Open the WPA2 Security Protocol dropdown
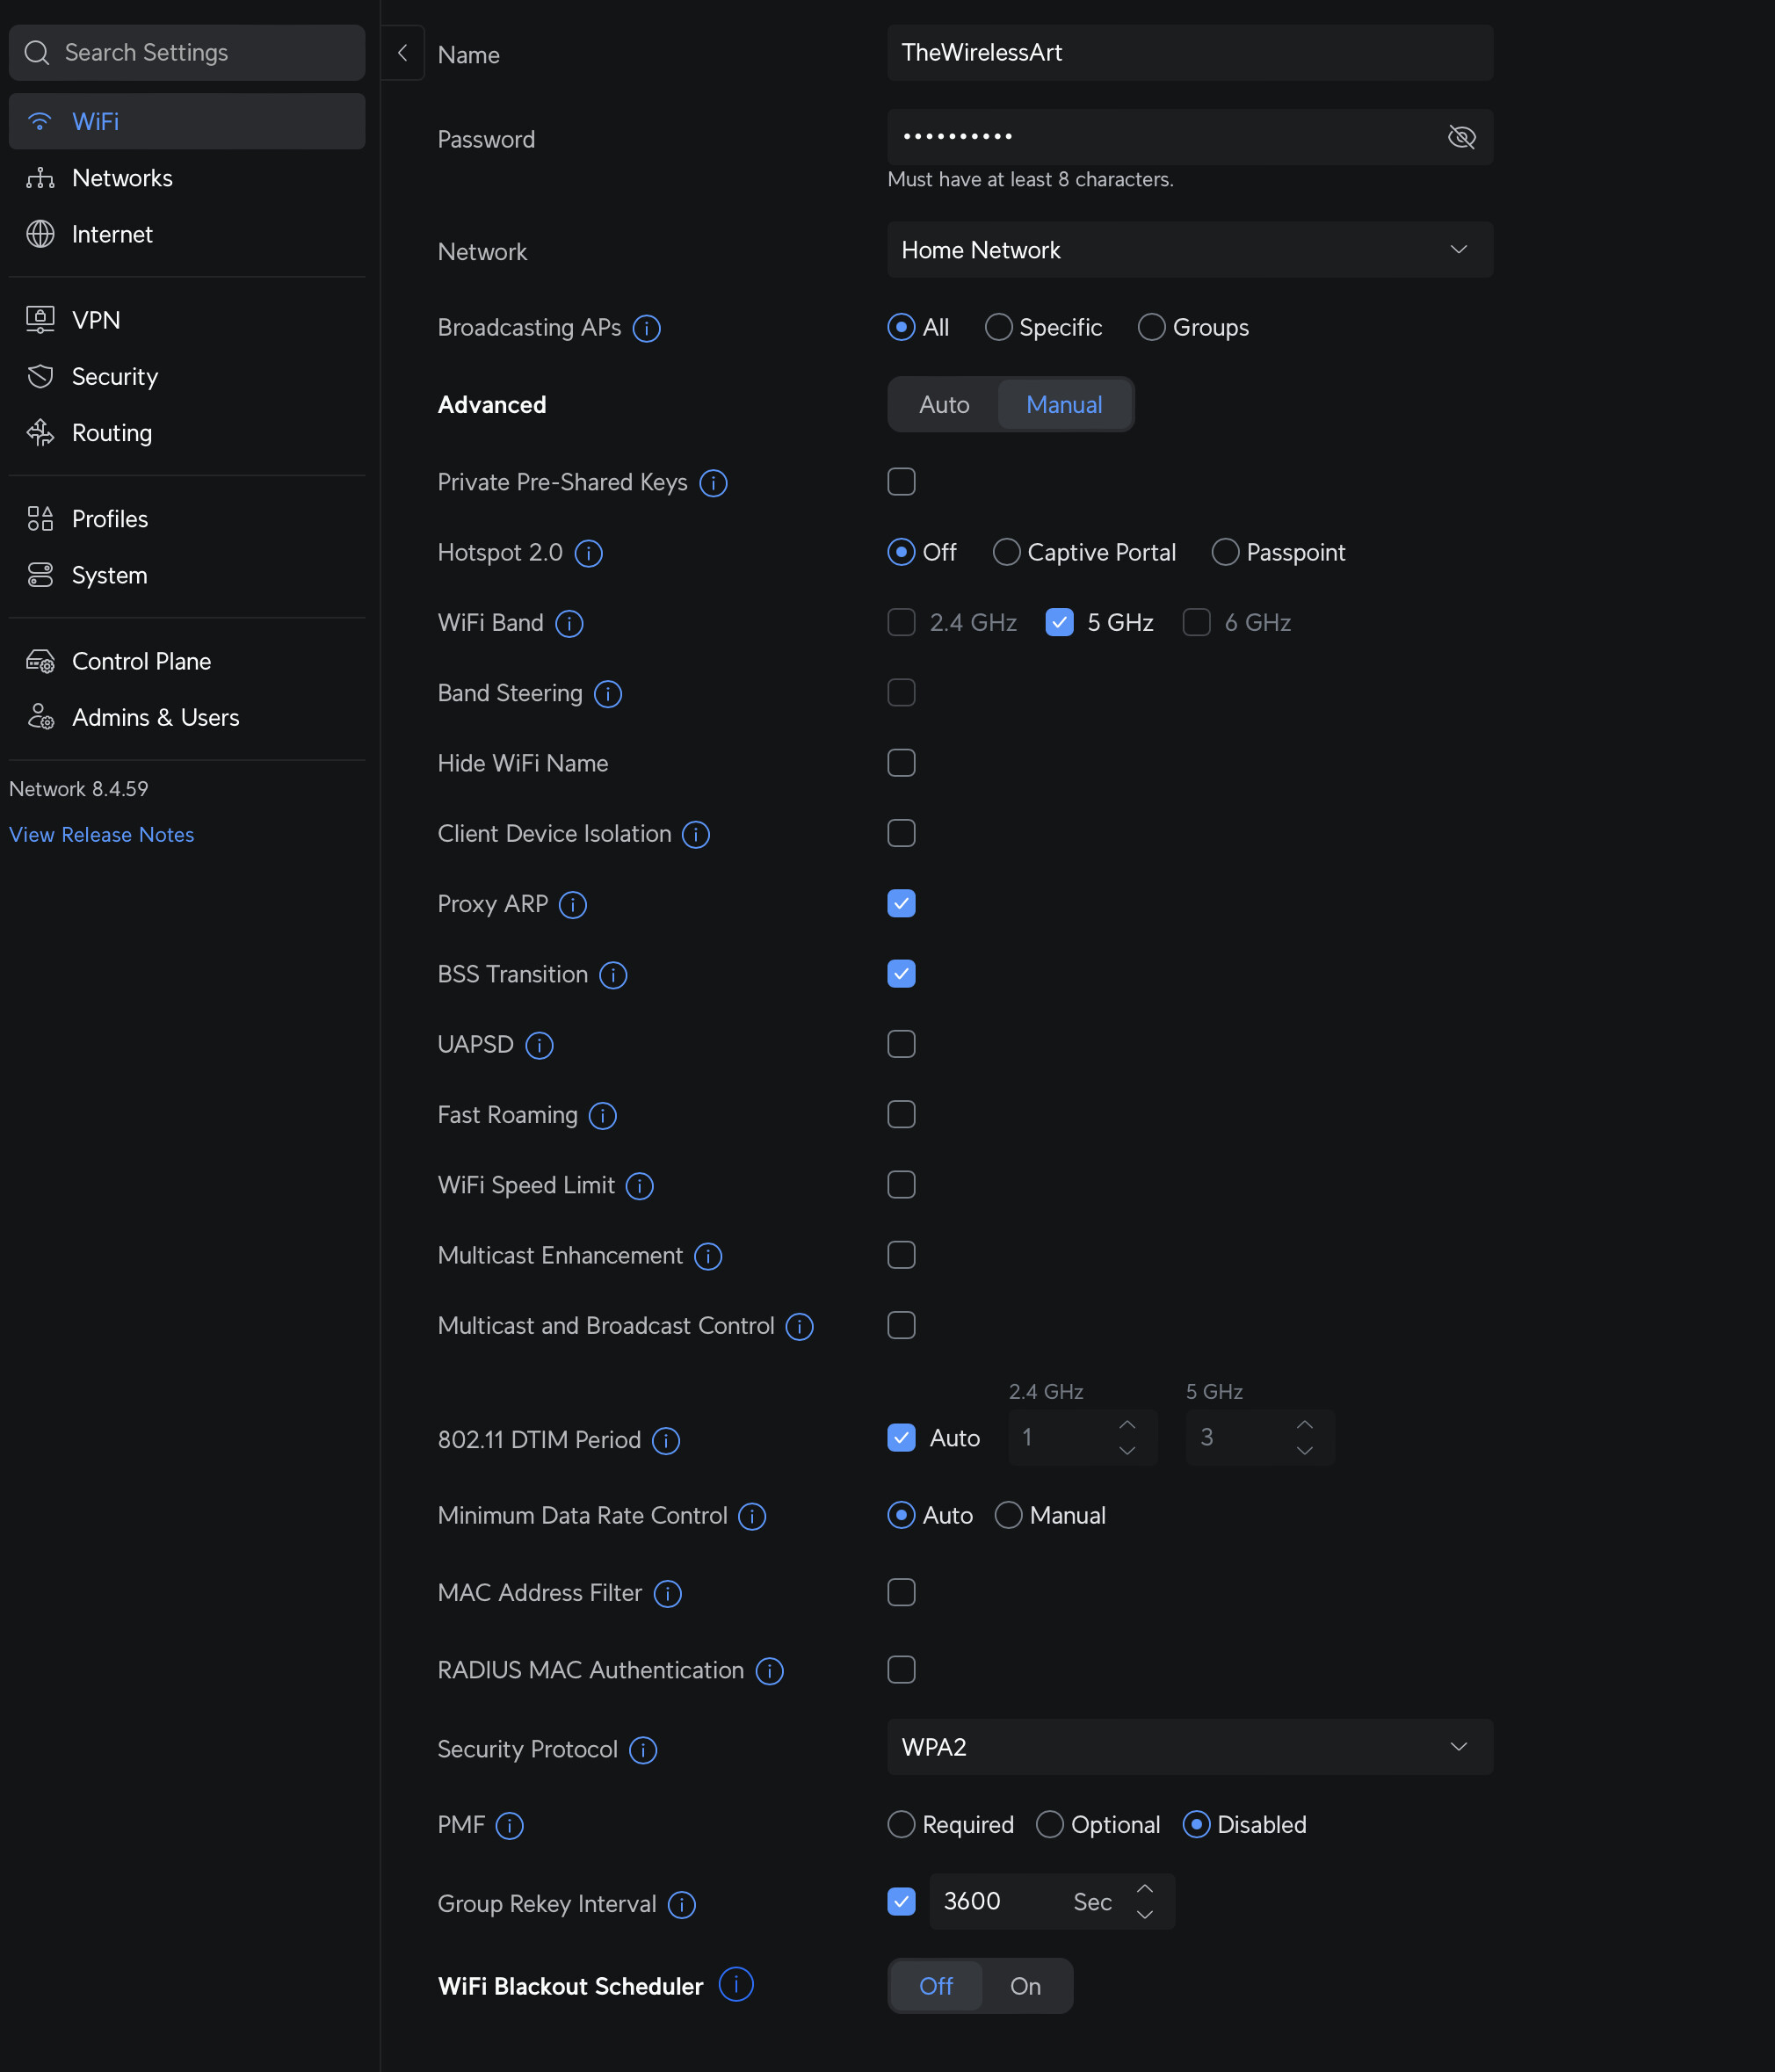Image resolution: width=1775 pixels, height=2072 pixels. tap(1190, 1747)
